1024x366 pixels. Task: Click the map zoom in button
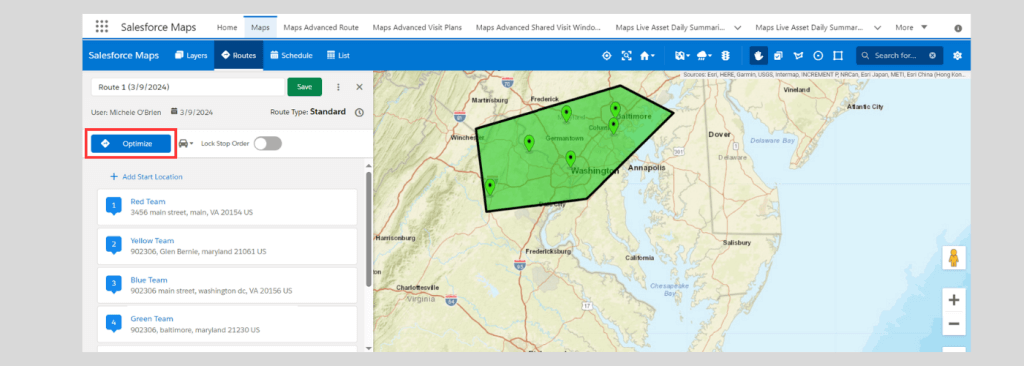pos(953,300)
